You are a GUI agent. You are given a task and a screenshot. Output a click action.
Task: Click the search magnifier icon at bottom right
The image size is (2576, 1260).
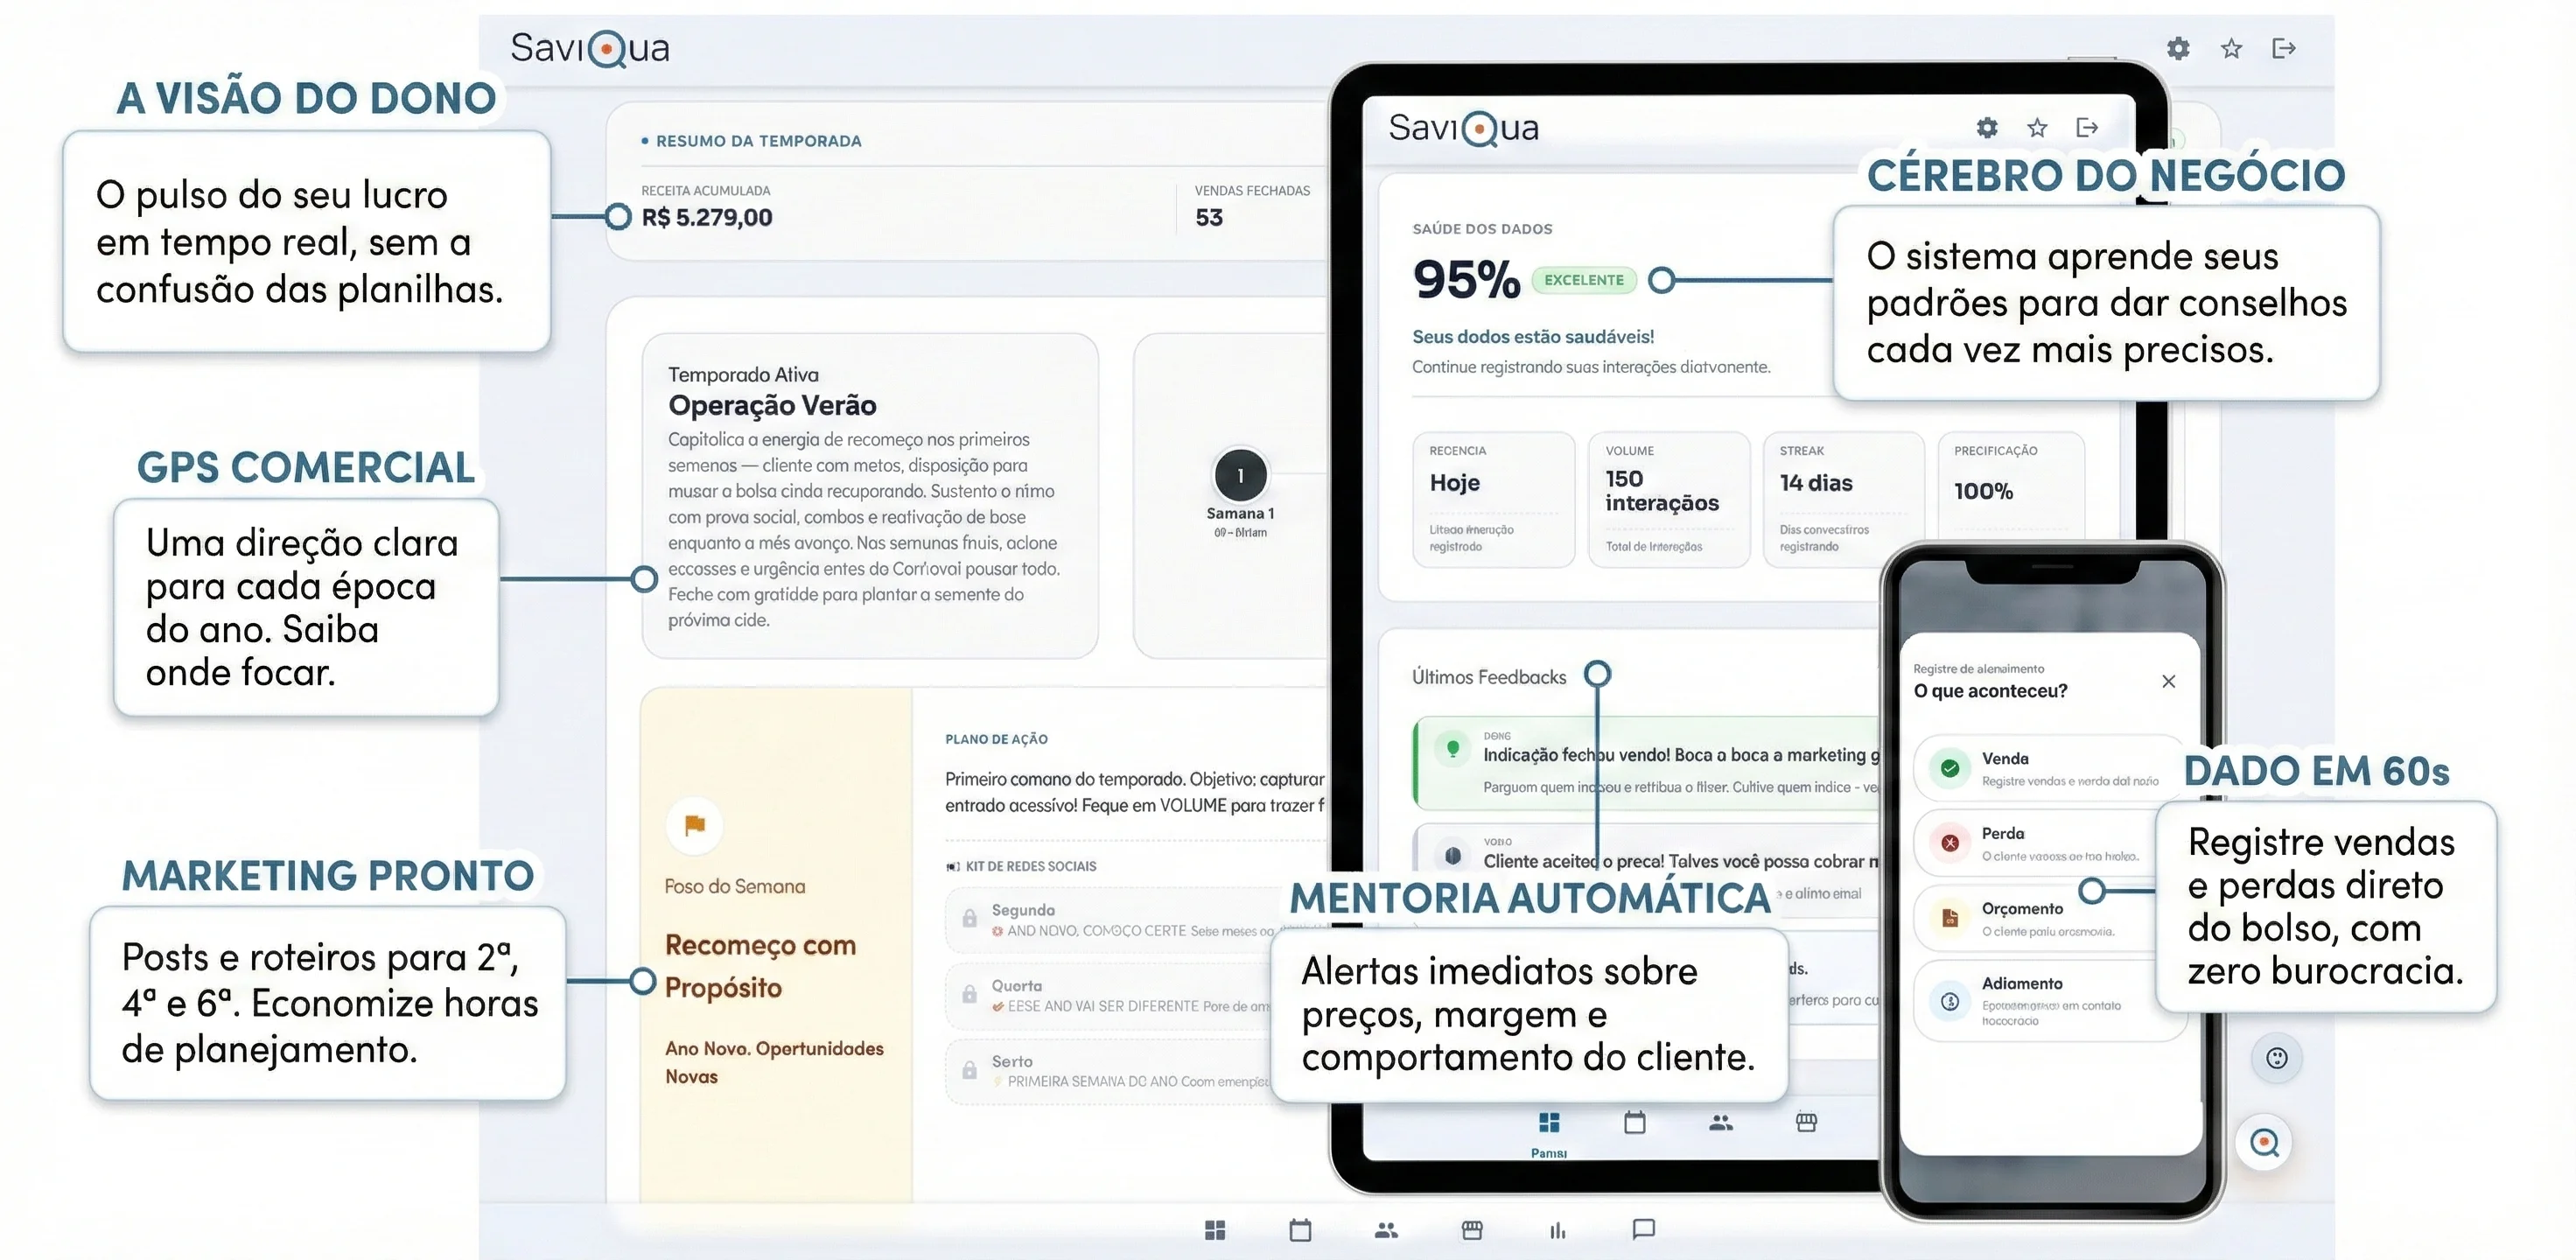(x=2265, y=1142)
